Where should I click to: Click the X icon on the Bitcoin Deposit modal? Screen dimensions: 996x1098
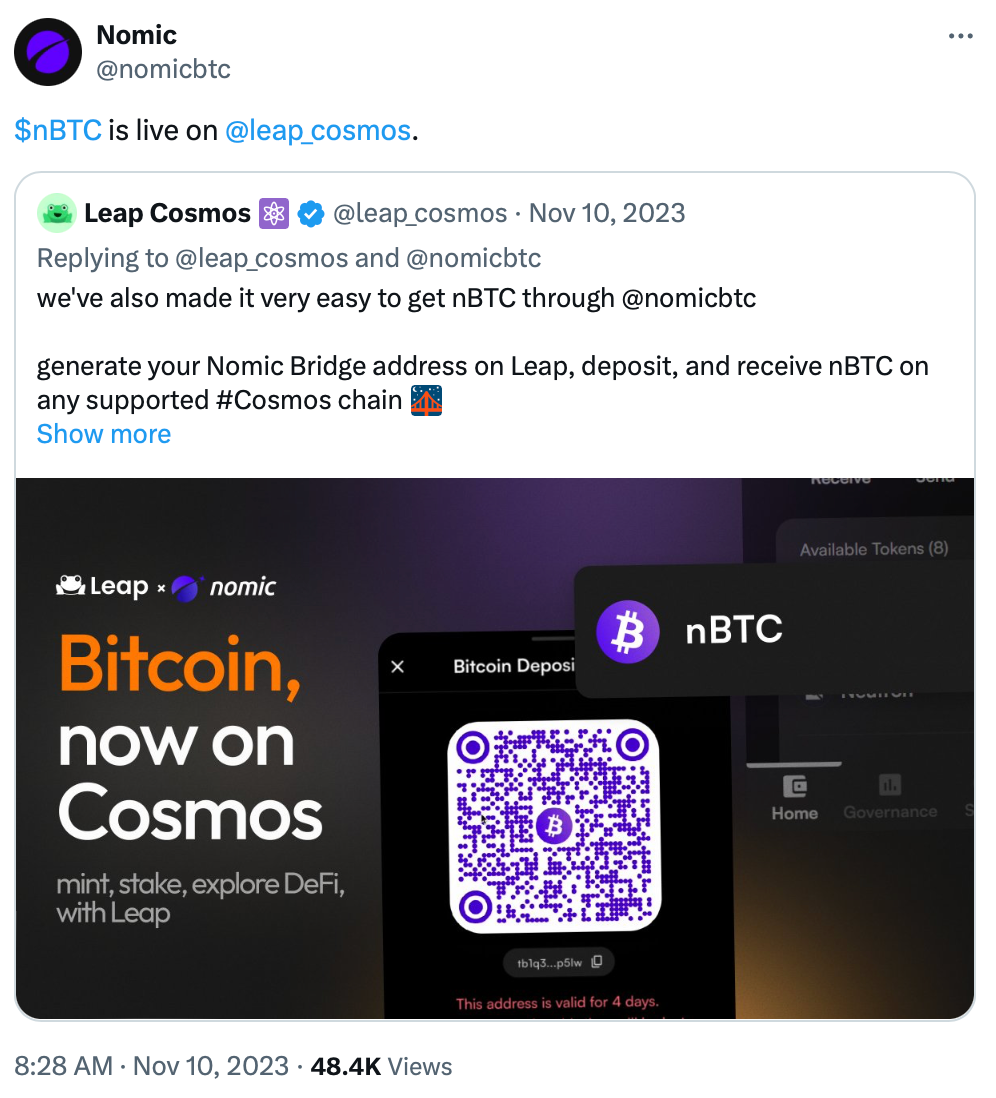(397, 665)
